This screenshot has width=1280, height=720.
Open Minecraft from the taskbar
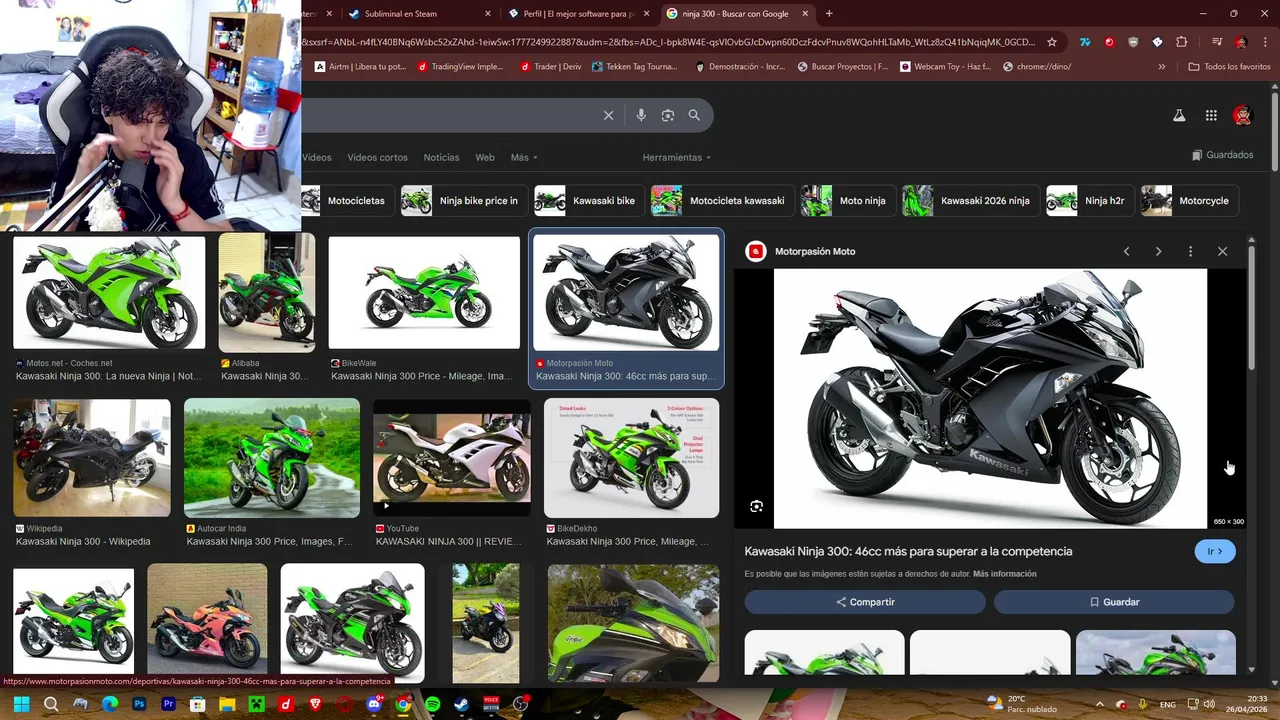256,704
